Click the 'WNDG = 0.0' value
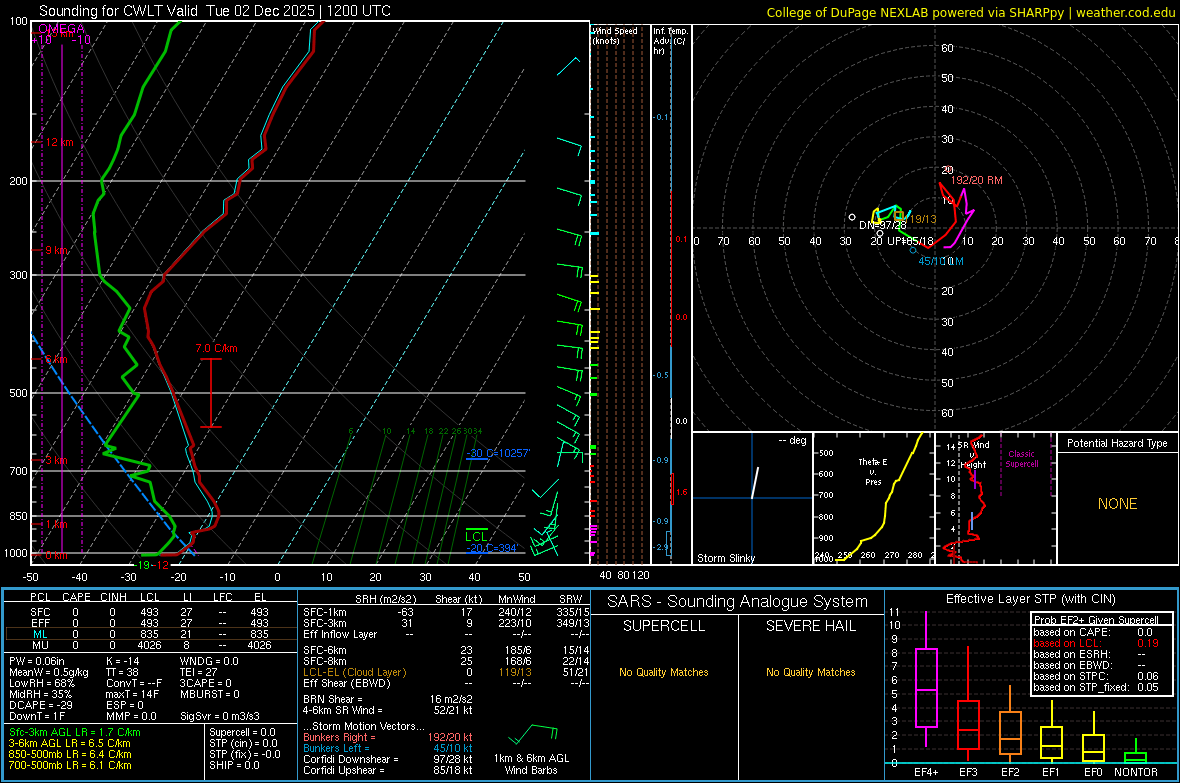Viewport: 1180px width, 783px height. click(209, 661)
